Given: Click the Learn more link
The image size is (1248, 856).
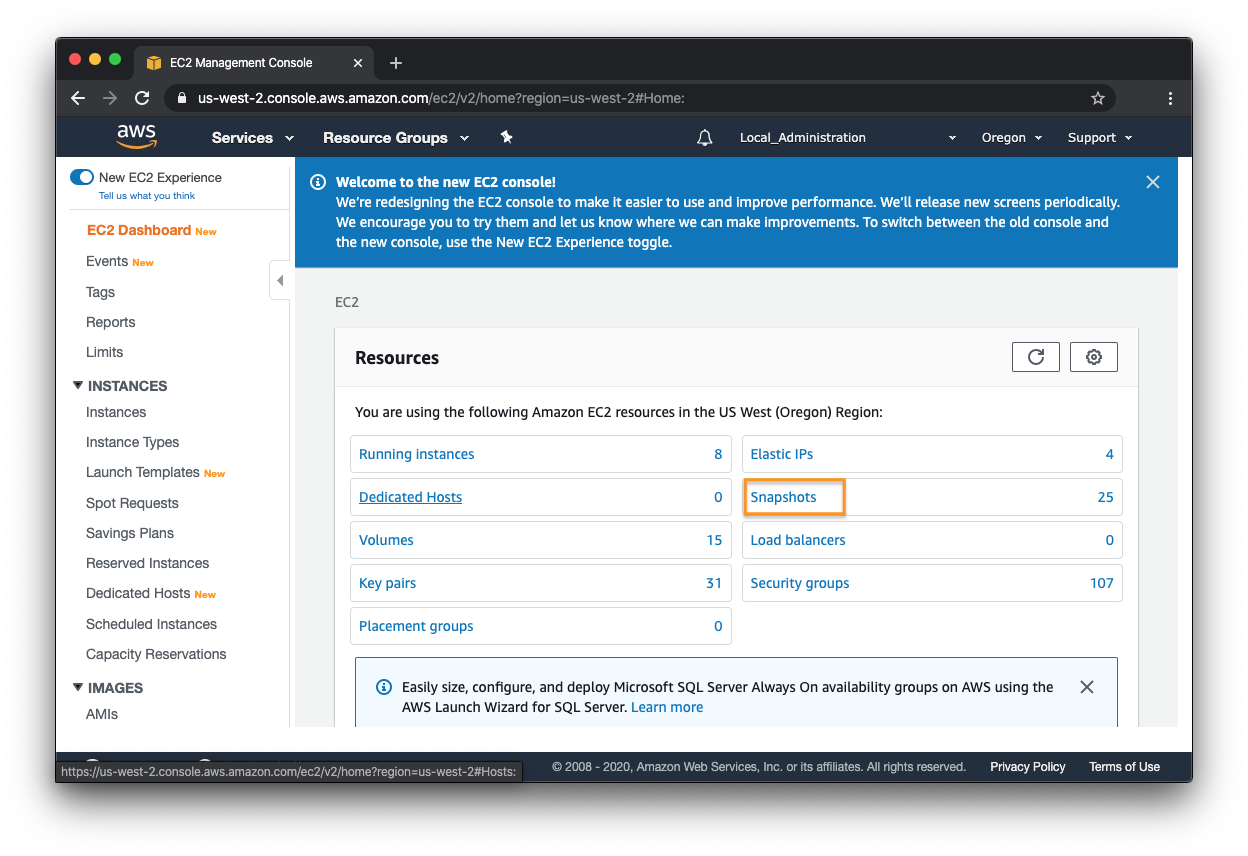Looking at the screenshot, I should [667, 707].
